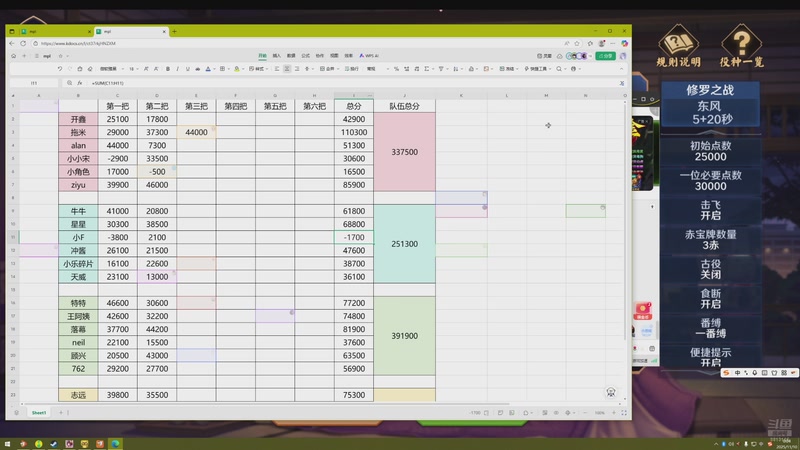Viewport: 800px width, 450px height.
Task: Select the cell with name 拖米
Action: coord(78,132)
